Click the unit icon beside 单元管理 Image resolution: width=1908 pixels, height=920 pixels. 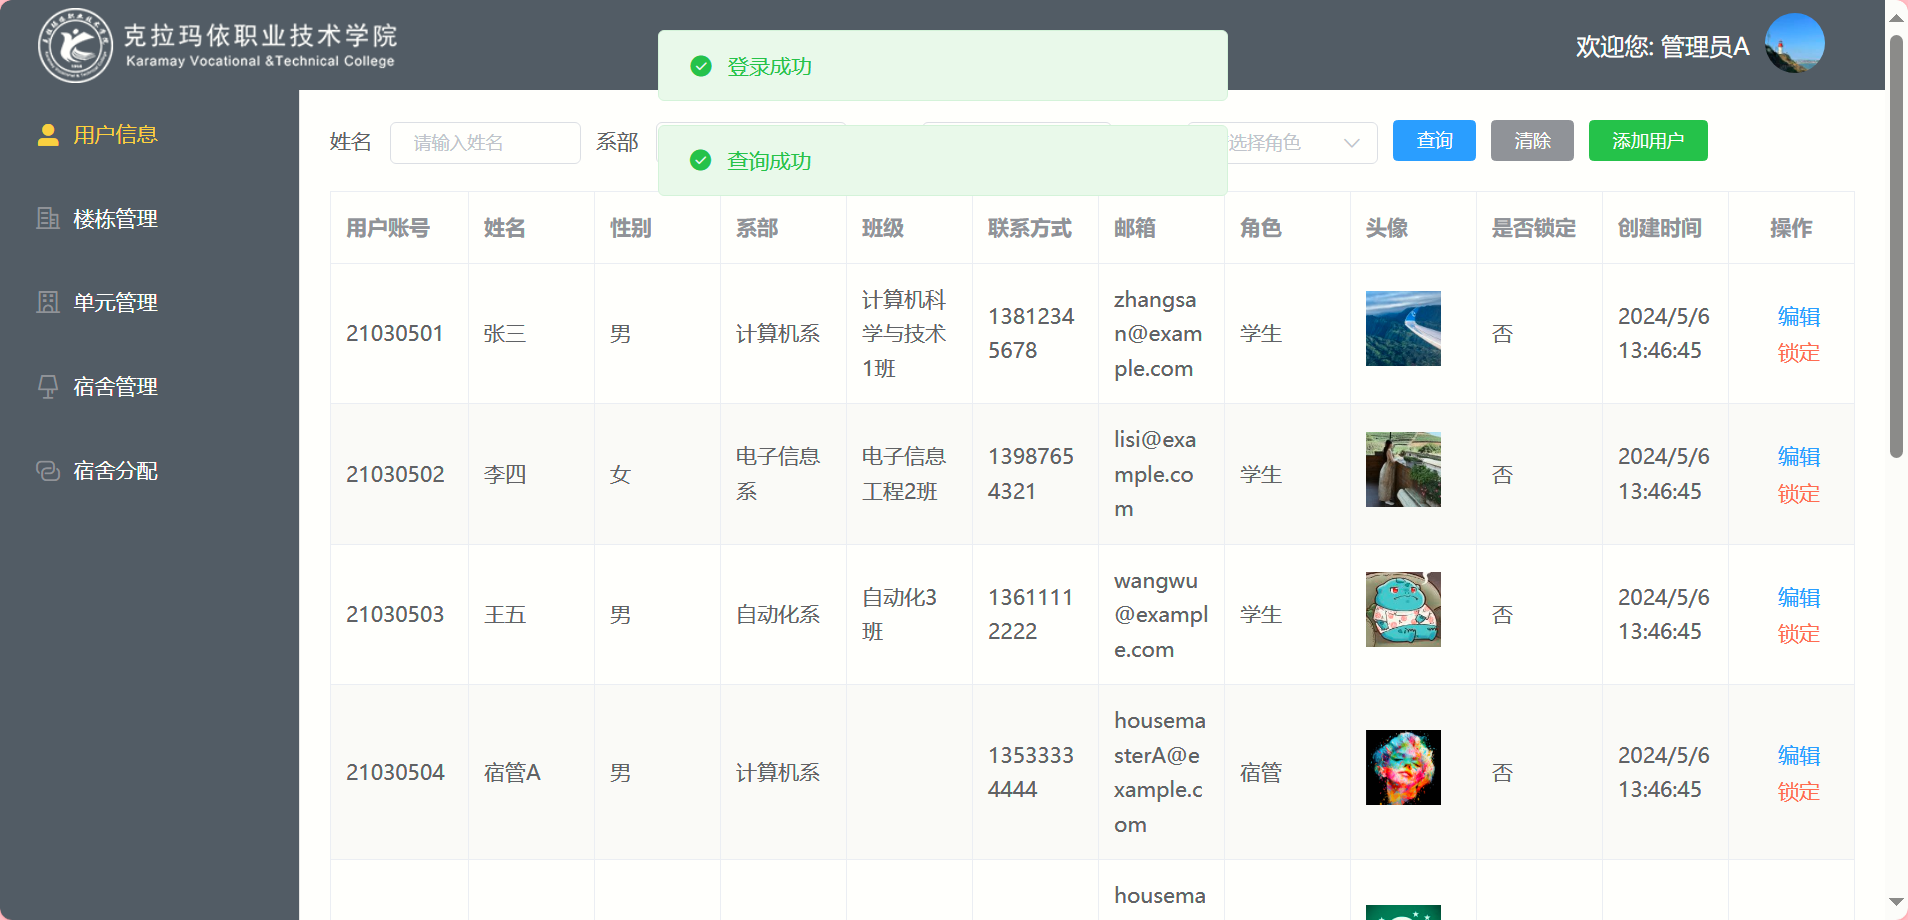coord(48,303)
